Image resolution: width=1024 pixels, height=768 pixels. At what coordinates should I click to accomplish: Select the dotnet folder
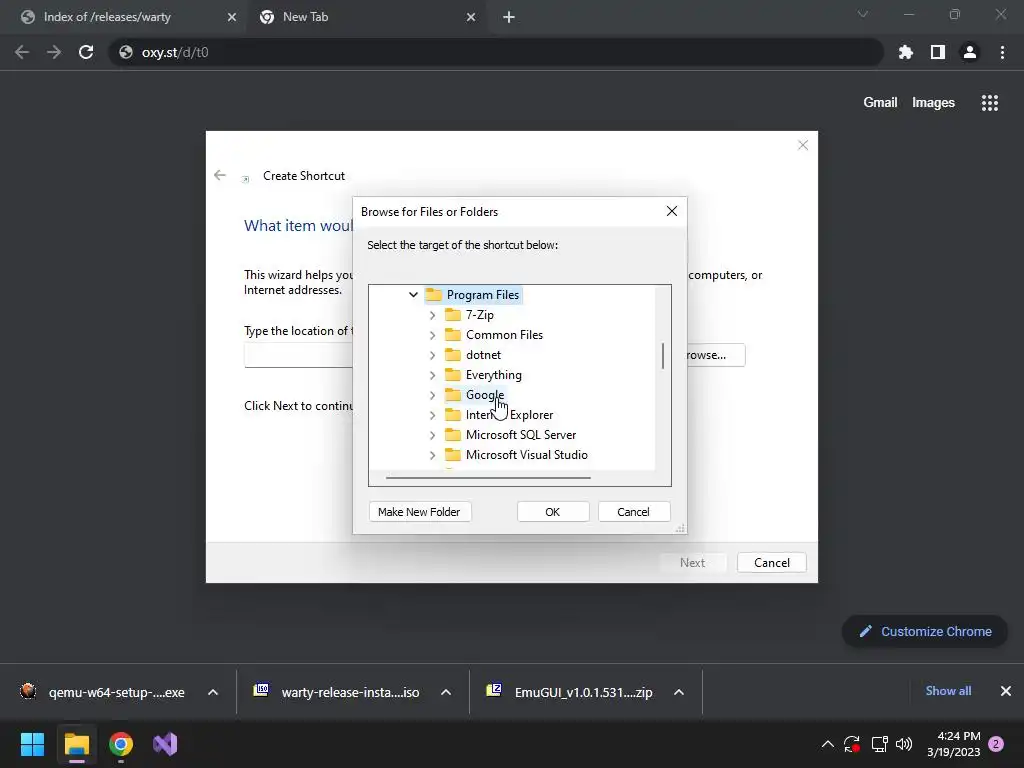click(x=483, y=355)
